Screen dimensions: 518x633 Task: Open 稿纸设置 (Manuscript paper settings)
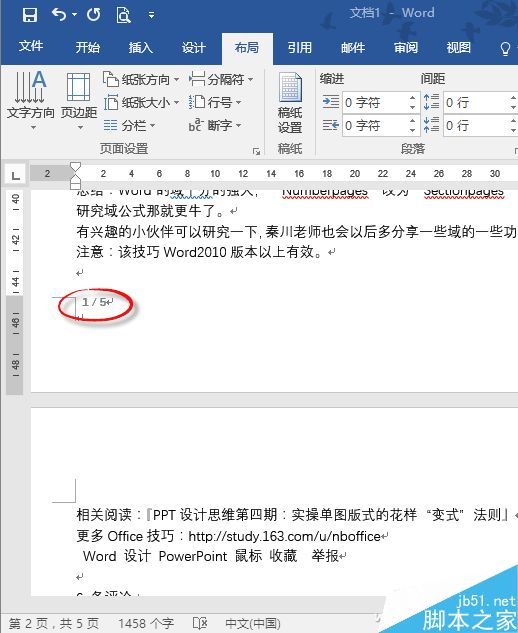290,103
